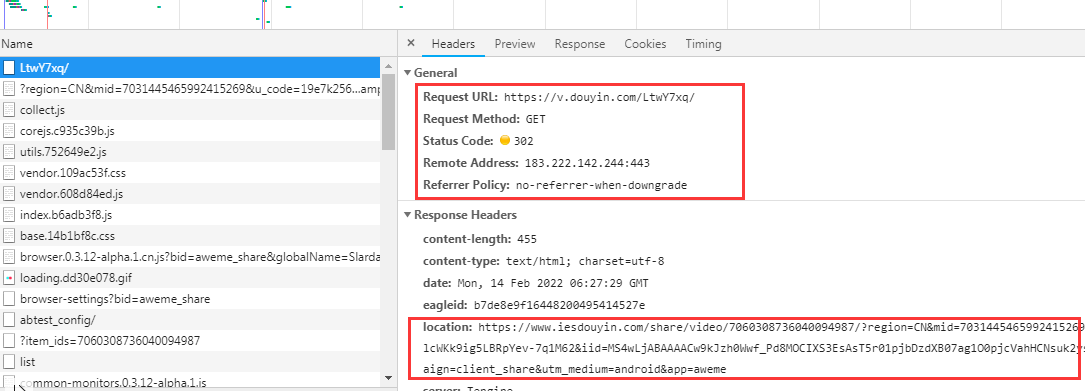Select the index.b6adb3f8.js request
The height and width of the screenshot is (391, 1085).
[190, 215]
